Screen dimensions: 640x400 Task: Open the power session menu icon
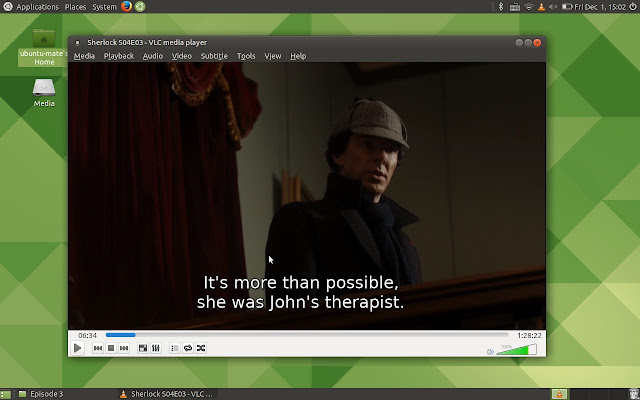(633, 7)
